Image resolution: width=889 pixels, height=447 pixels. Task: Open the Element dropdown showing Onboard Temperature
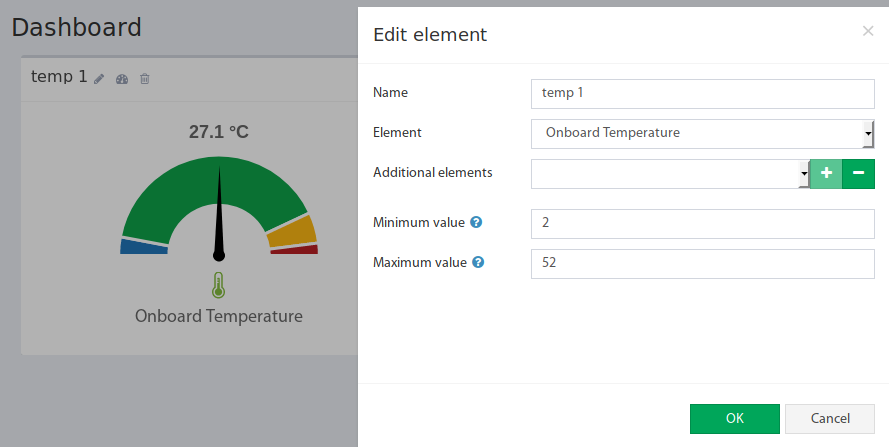click(x=702, y=134)
